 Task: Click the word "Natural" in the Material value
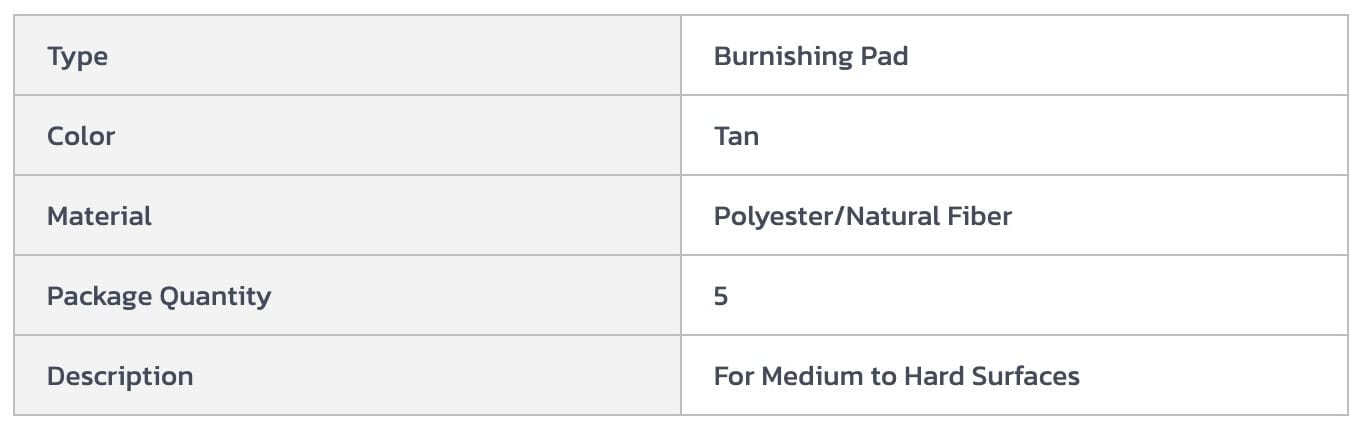pos(893,216)
